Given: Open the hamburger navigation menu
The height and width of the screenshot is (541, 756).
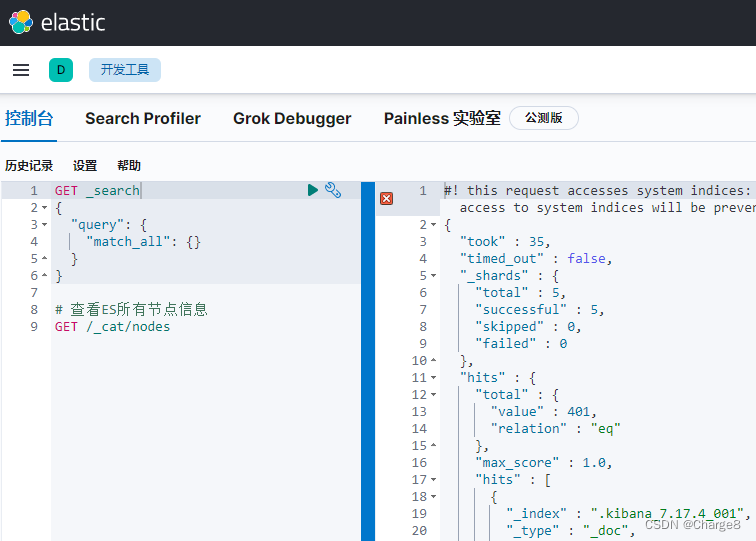Looking at the screenshot, I should (x=21, y=70).
